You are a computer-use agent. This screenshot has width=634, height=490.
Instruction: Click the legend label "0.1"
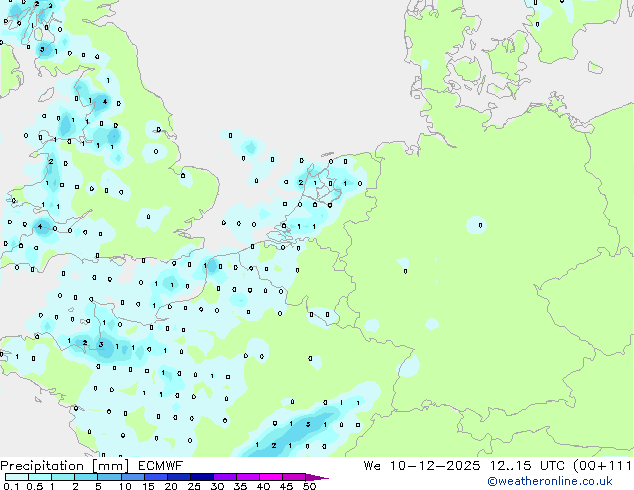click(12, 486)
